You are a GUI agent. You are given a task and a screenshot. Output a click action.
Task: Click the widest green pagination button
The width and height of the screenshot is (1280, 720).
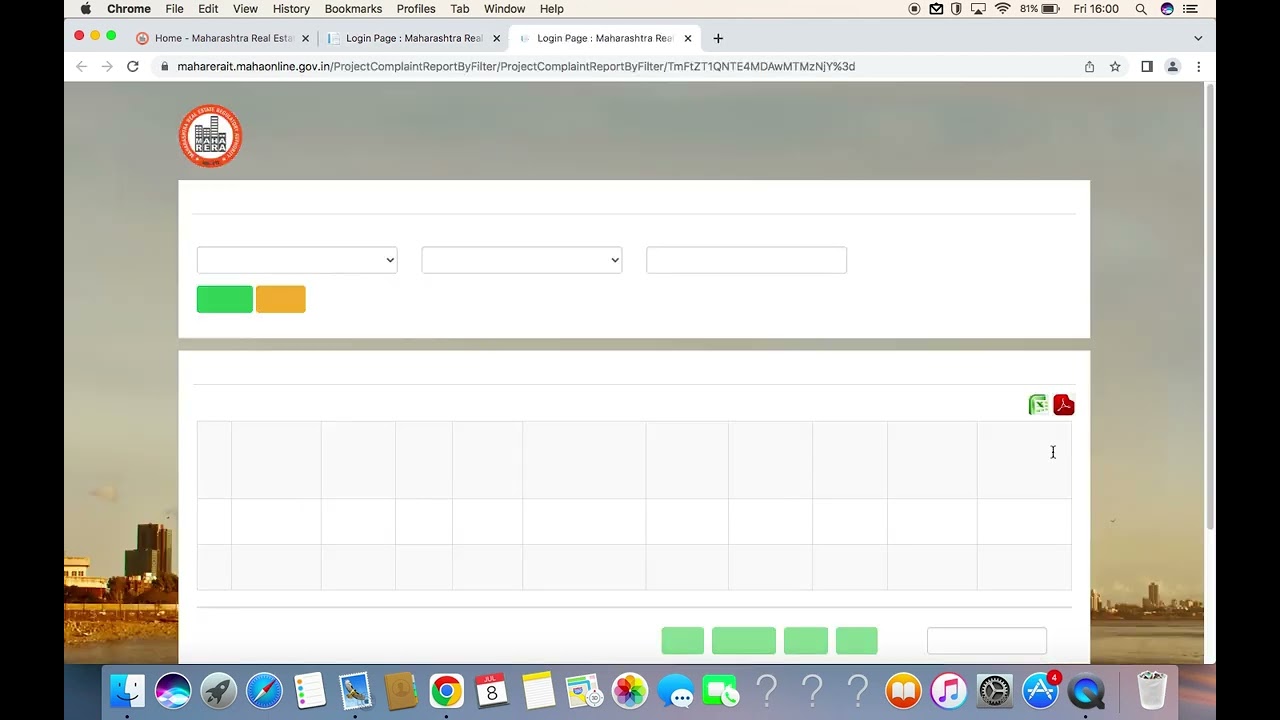[744, 641]
